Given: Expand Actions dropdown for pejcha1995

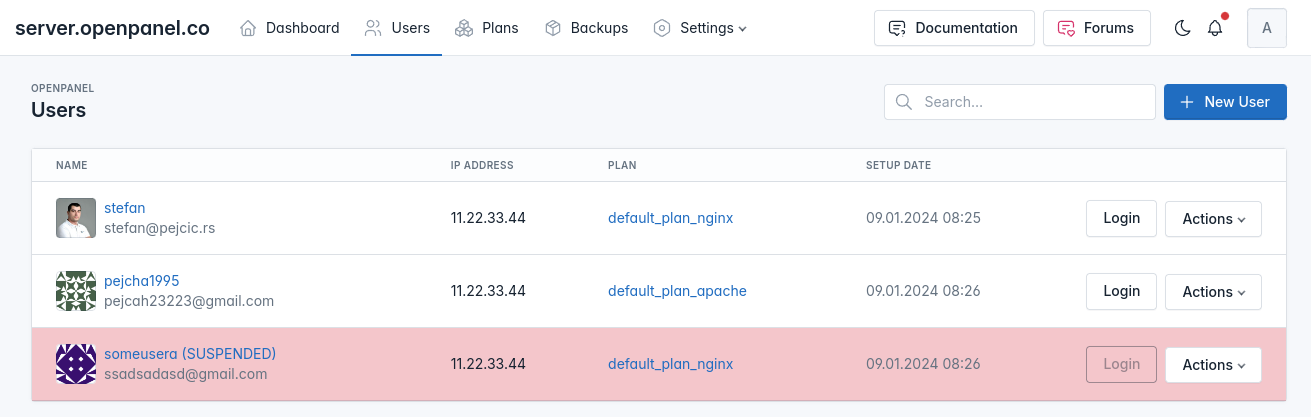Looking at the screenshot, I should click(x=1213, y=292).
